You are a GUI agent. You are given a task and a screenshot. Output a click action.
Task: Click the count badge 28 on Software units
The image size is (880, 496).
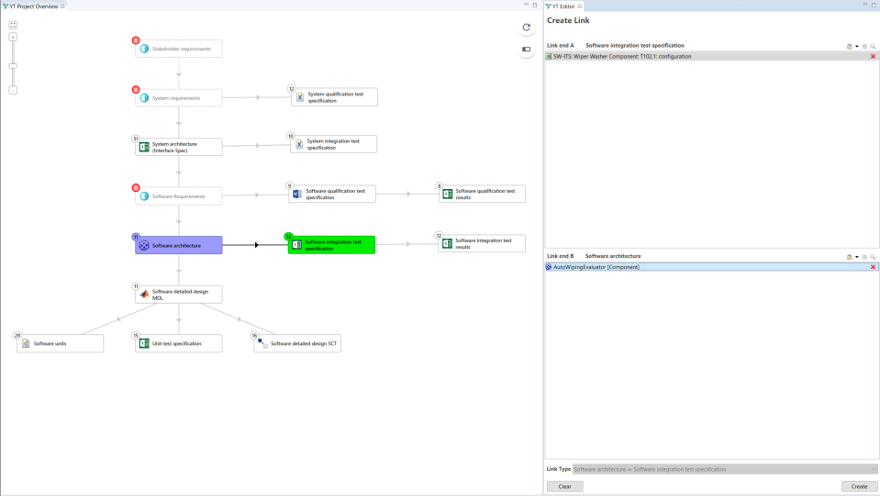click(x=17, y=335)
